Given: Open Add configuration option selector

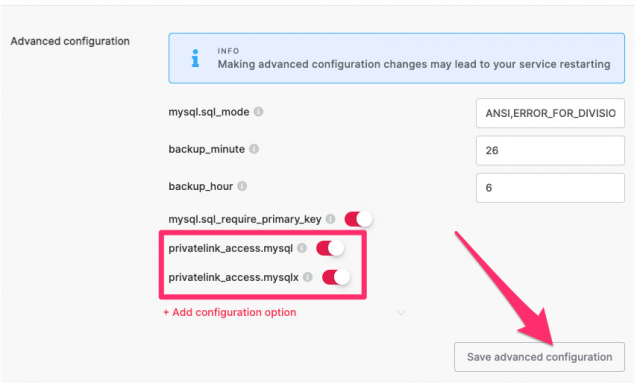Looking at the screenshot, I should click(x=230, y=312).
